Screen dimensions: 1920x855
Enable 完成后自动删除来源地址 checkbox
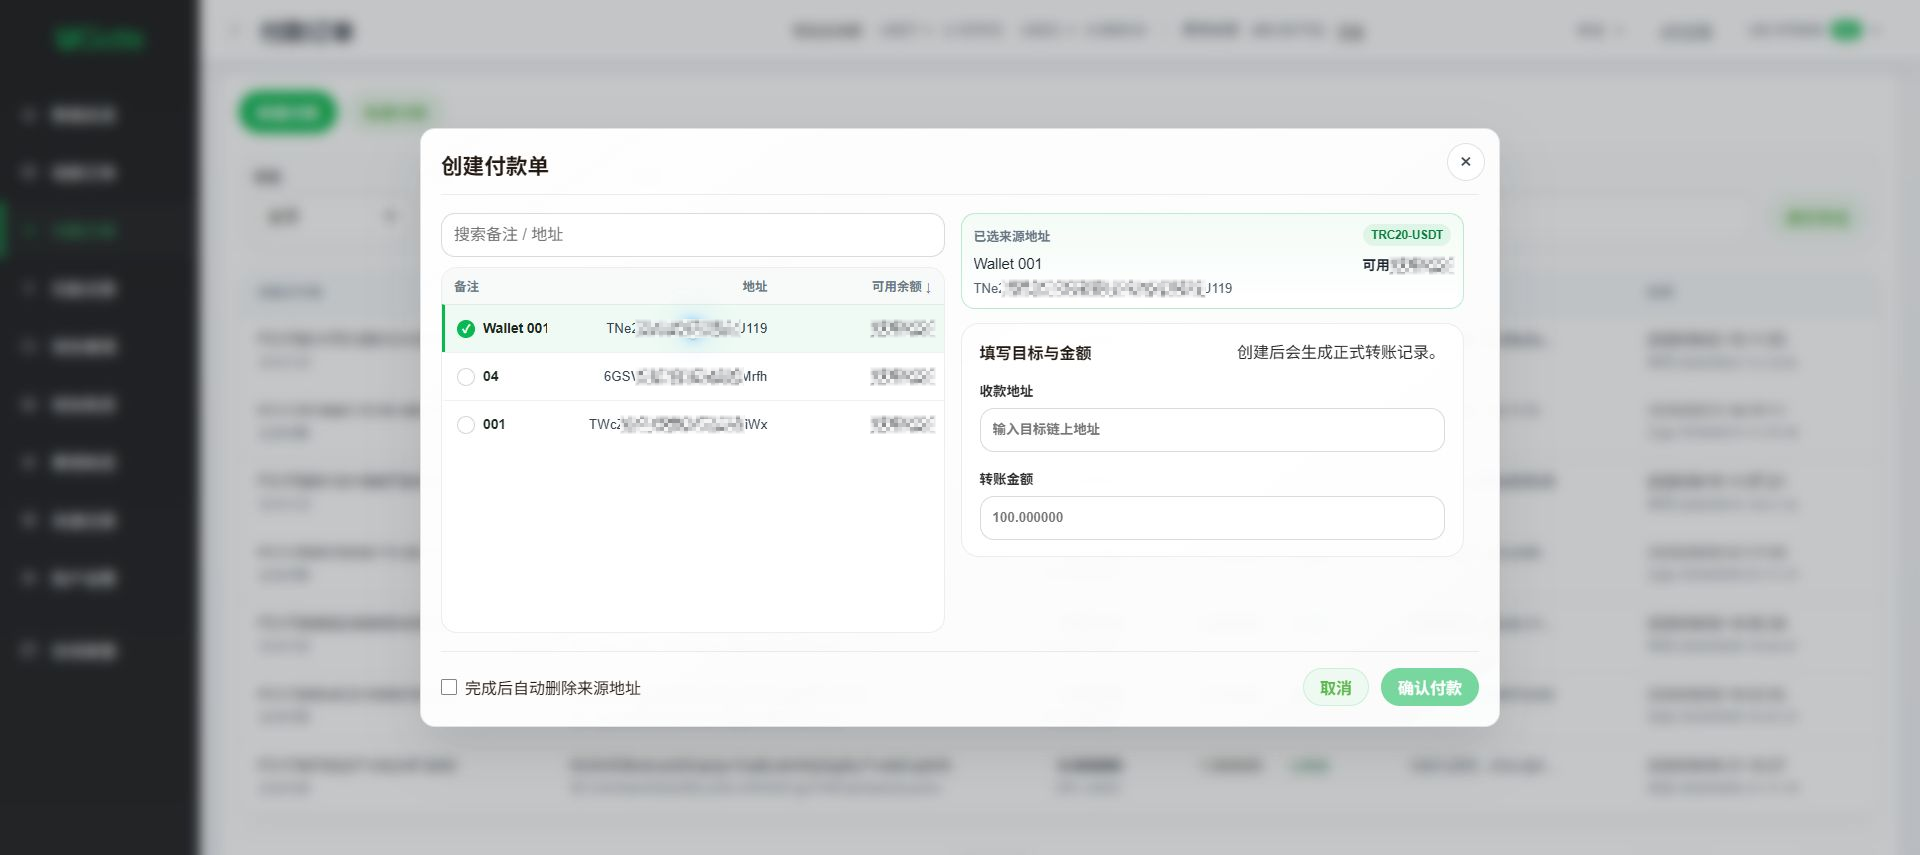click(449, 688)
